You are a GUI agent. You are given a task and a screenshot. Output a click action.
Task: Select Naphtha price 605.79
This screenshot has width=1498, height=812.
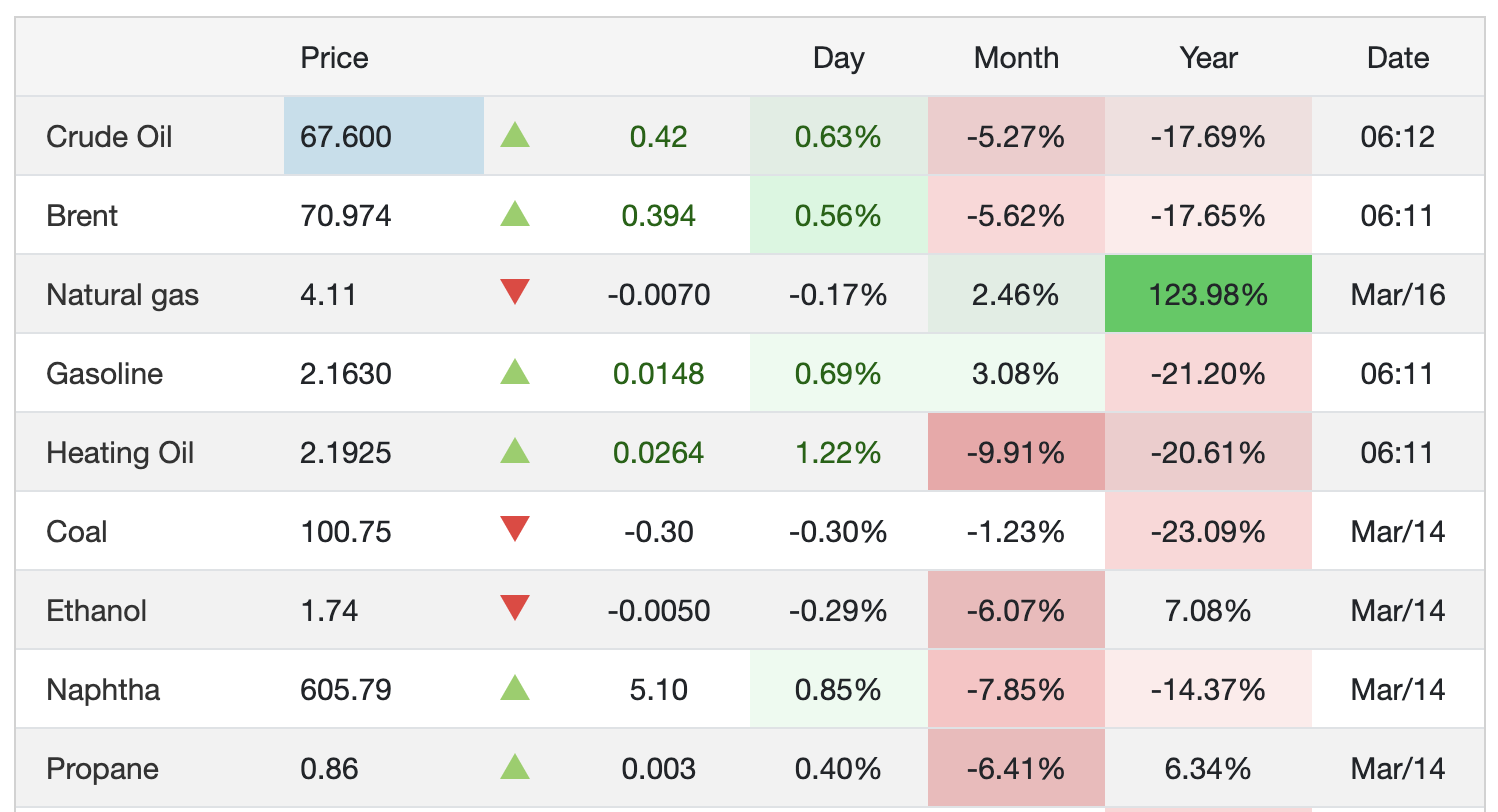pos(346,690)
